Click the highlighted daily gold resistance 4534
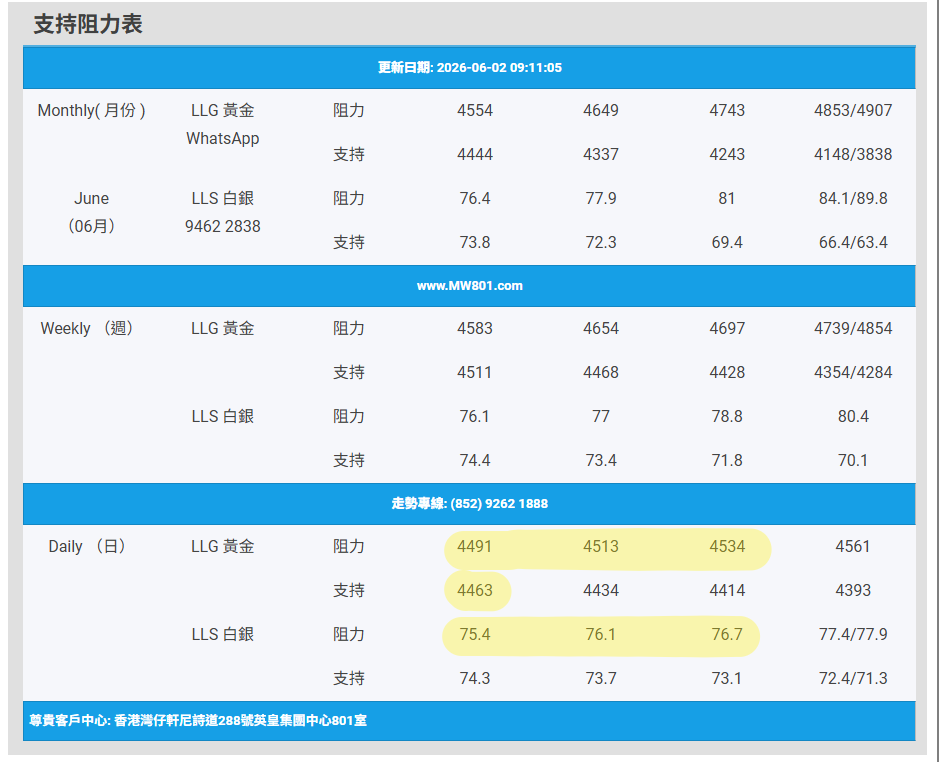Screen dimensions: 939x762 [727, 546]
